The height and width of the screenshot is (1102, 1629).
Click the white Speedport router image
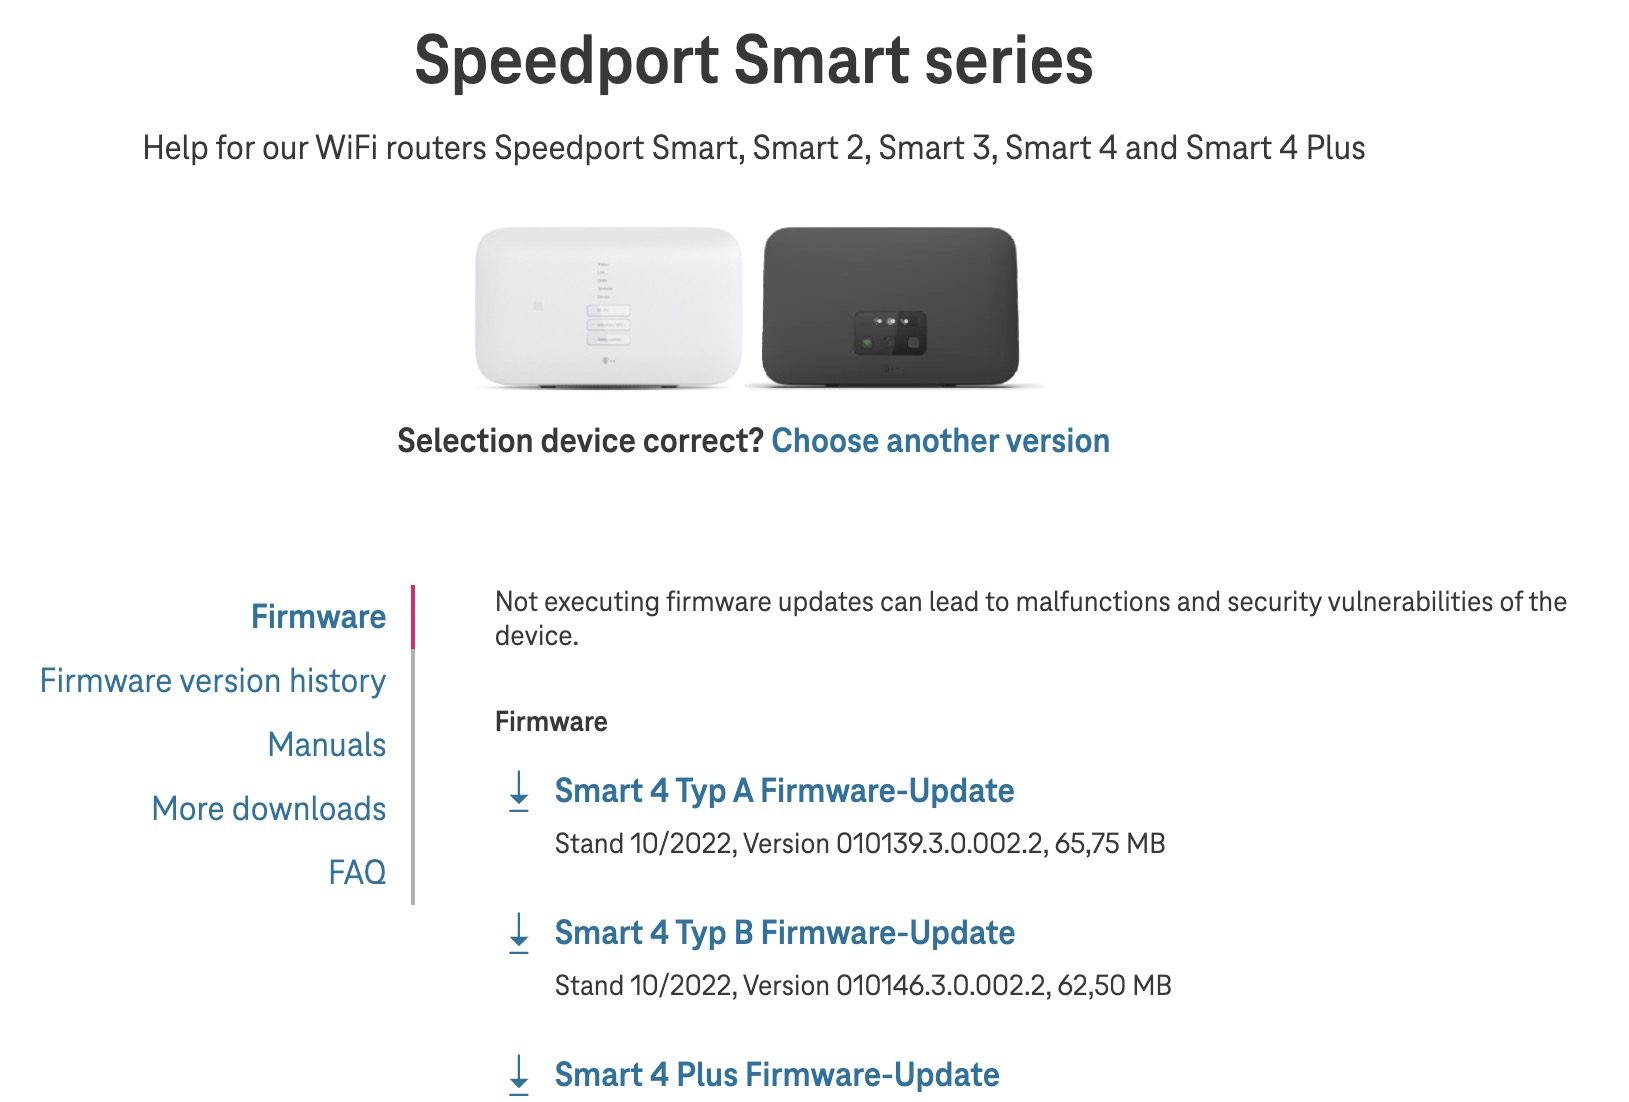(x=608, y=306)
